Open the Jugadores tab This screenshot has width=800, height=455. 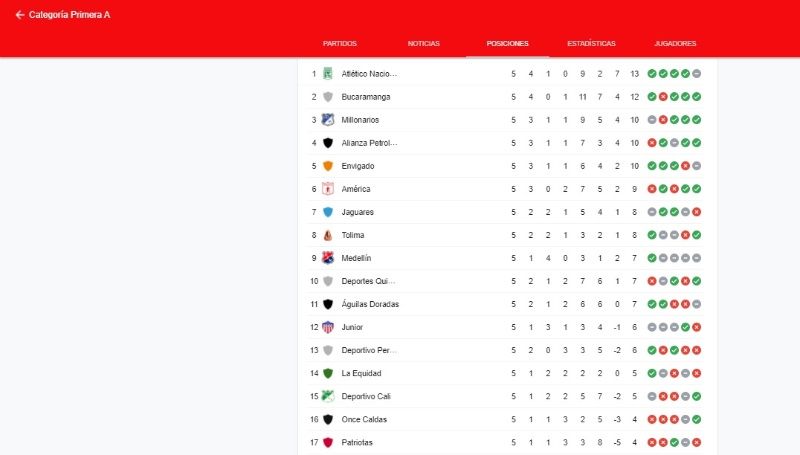coord(675,43)
